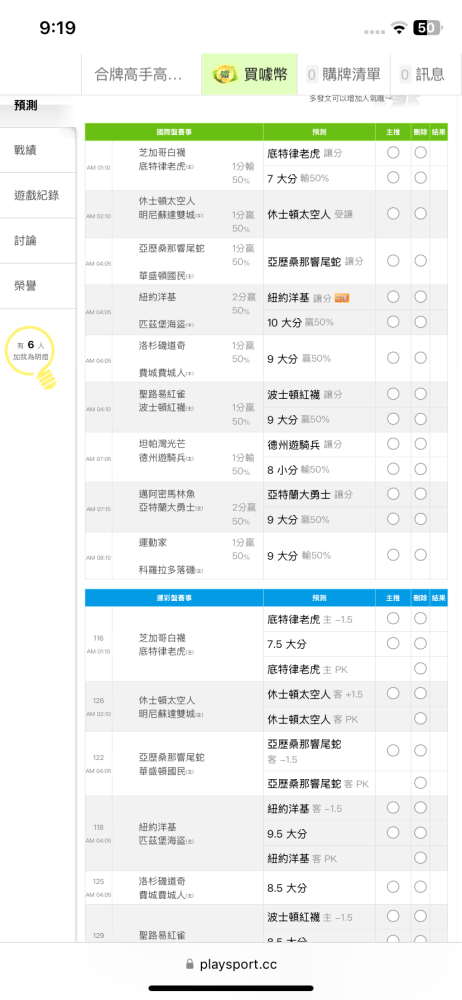Screen dimensions: 462x1000
Task: Click the 買噱幣 button
Action: click(249, 75)
